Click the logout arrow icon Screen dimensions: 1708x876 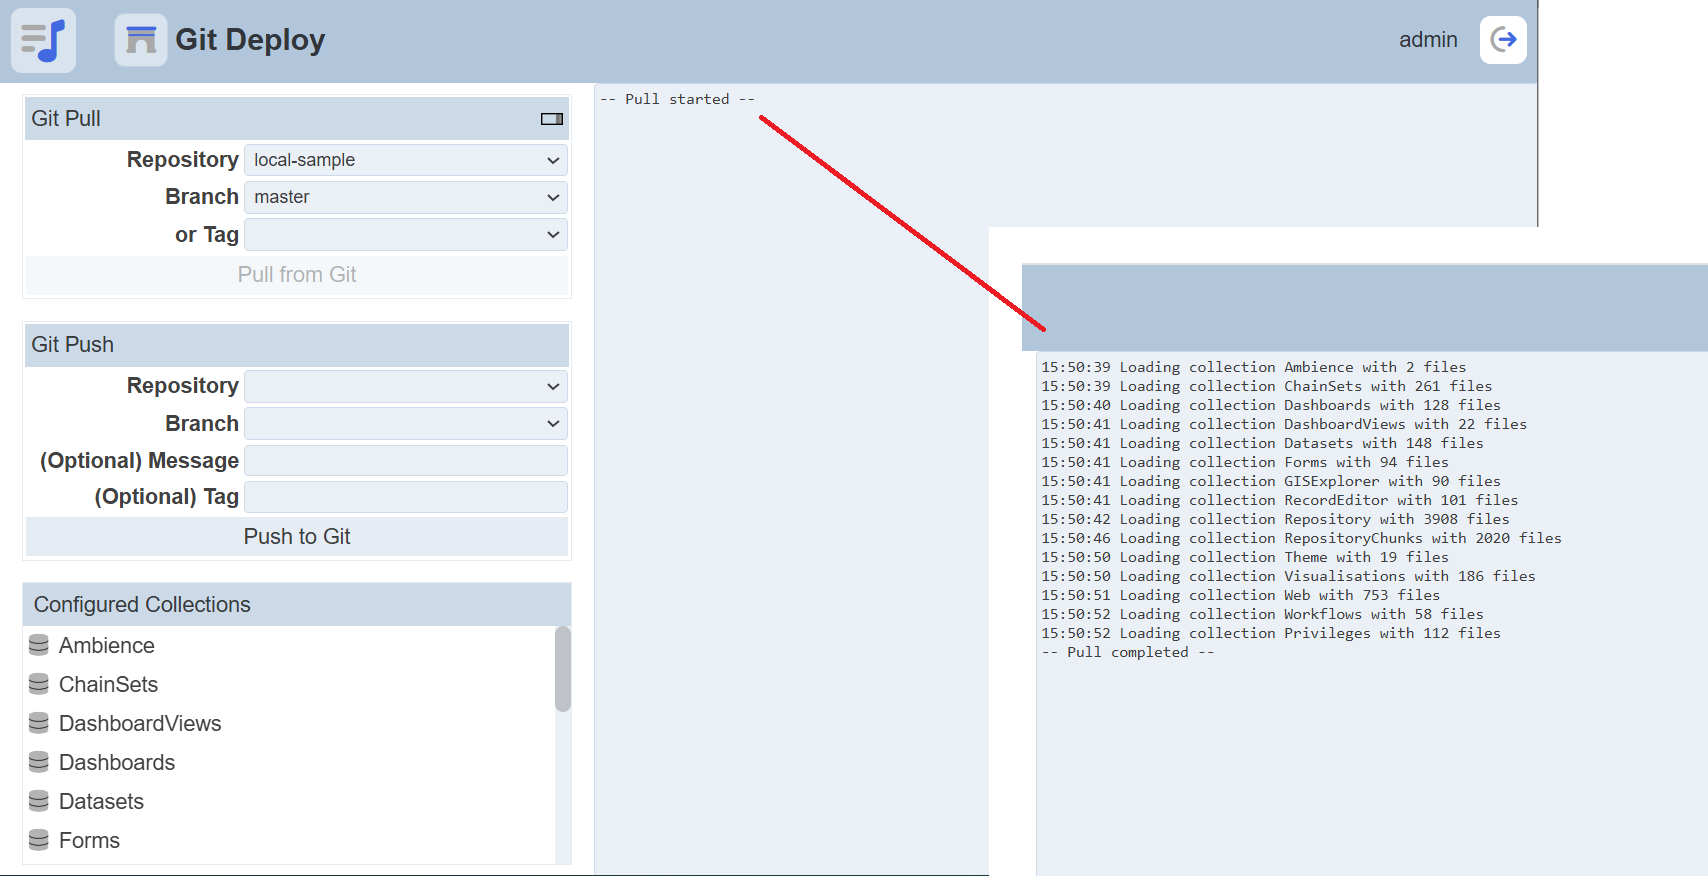[1503, 40]
